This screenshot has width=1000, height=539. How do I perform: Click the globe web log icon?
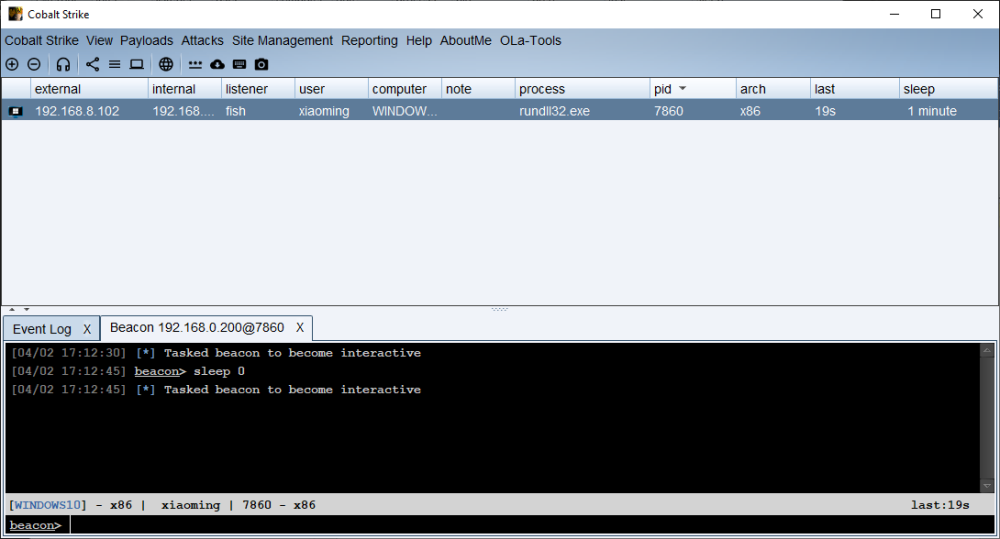pyautogui.click(x=166, y=64)
